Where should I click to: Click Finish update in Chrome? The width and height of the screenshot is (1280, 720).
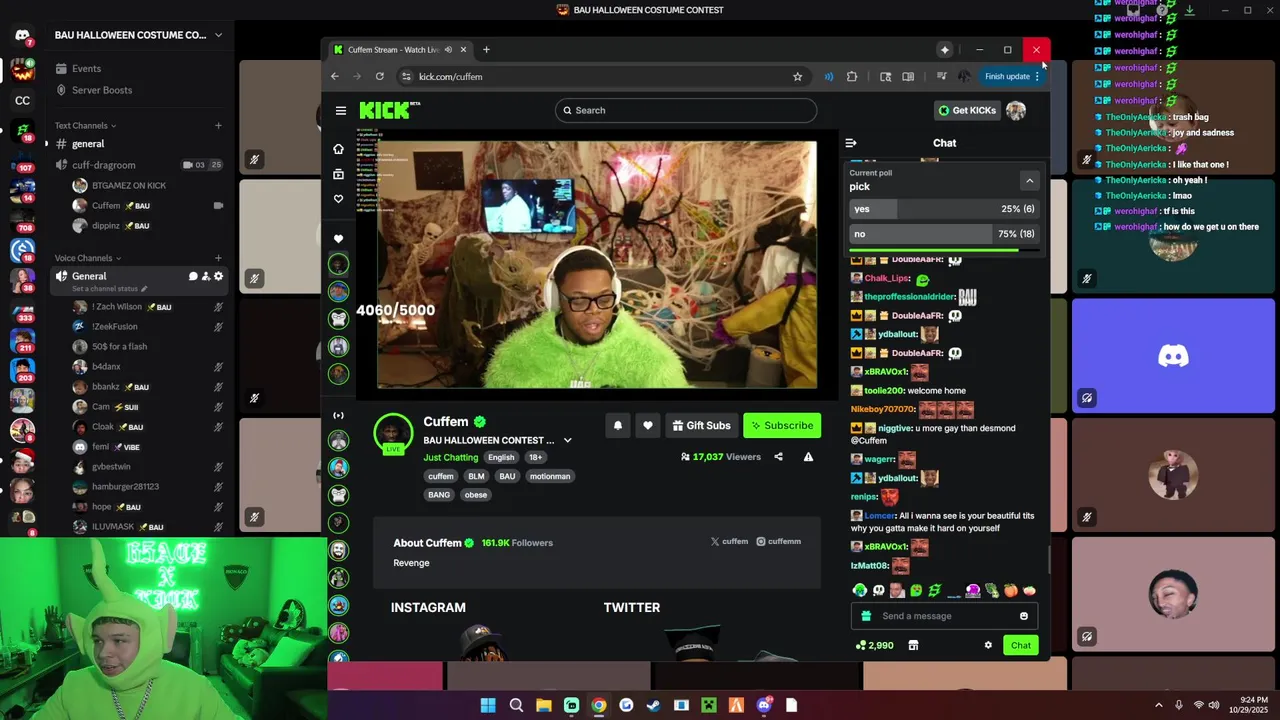click(1012, 76)
